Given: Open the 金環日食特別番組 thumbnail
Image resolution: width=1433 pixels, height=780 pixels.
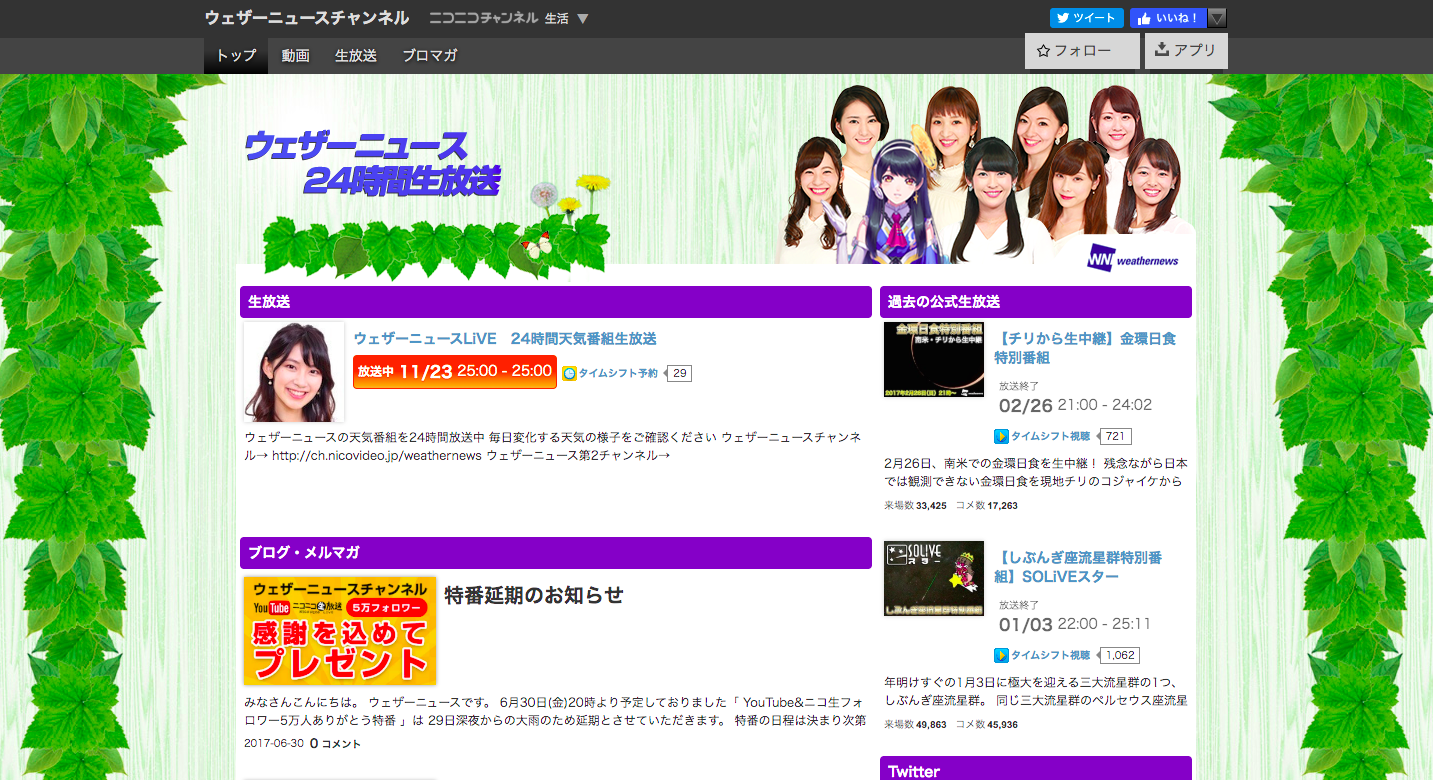Looking at the screenshot, I should [934, 359].
